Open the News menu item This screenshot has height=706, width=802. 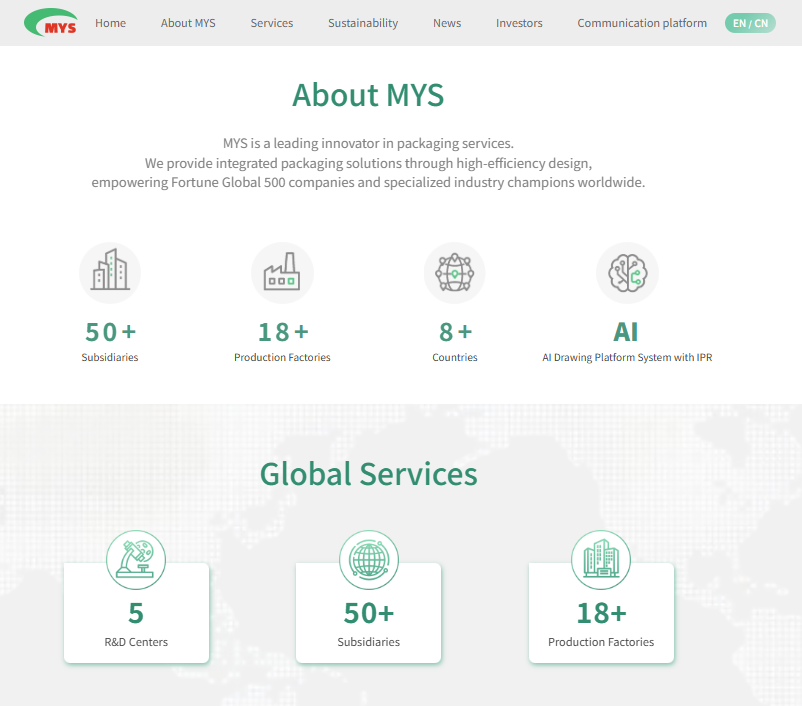(x=447, y=23)
